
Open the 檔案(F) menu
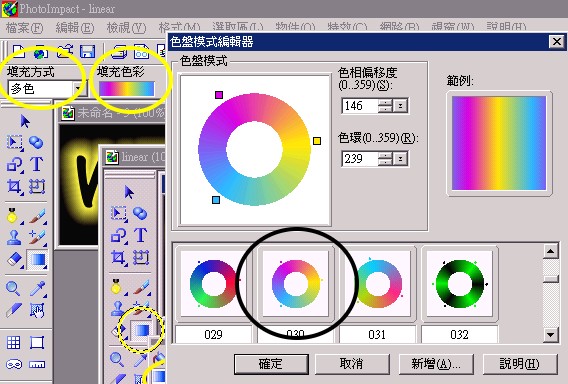(x=24, y=28)
